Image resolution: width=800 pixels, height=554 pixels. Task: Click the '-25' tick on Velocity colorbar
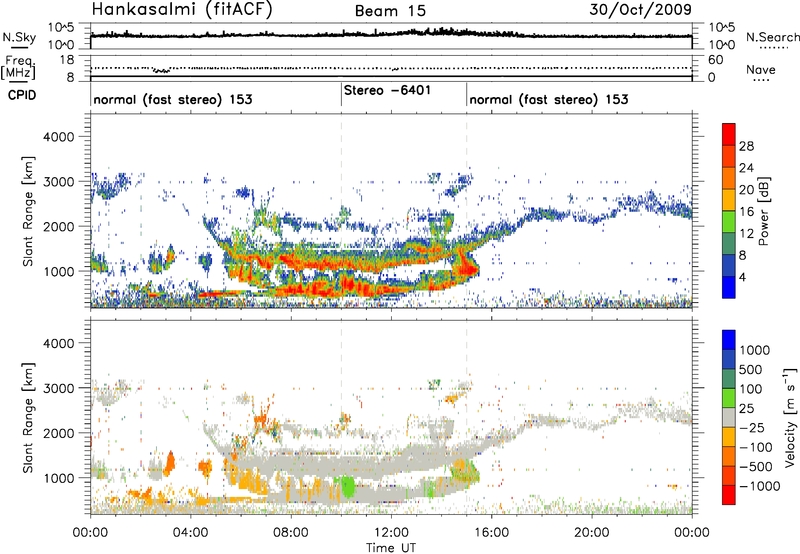[752, 428]
